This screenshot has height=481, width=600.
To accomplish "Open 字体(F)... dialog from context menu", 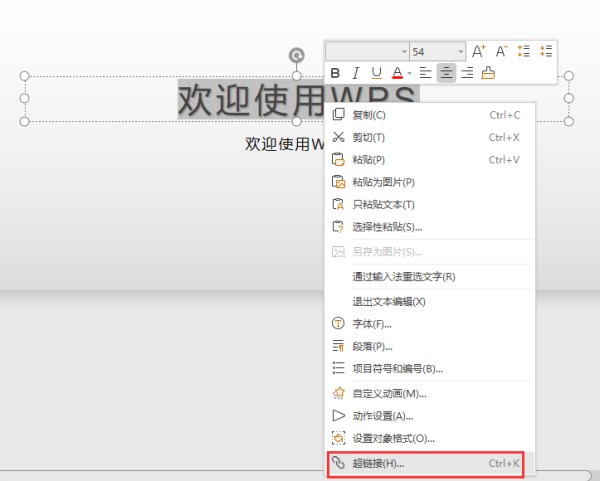I will click(372, 324).
